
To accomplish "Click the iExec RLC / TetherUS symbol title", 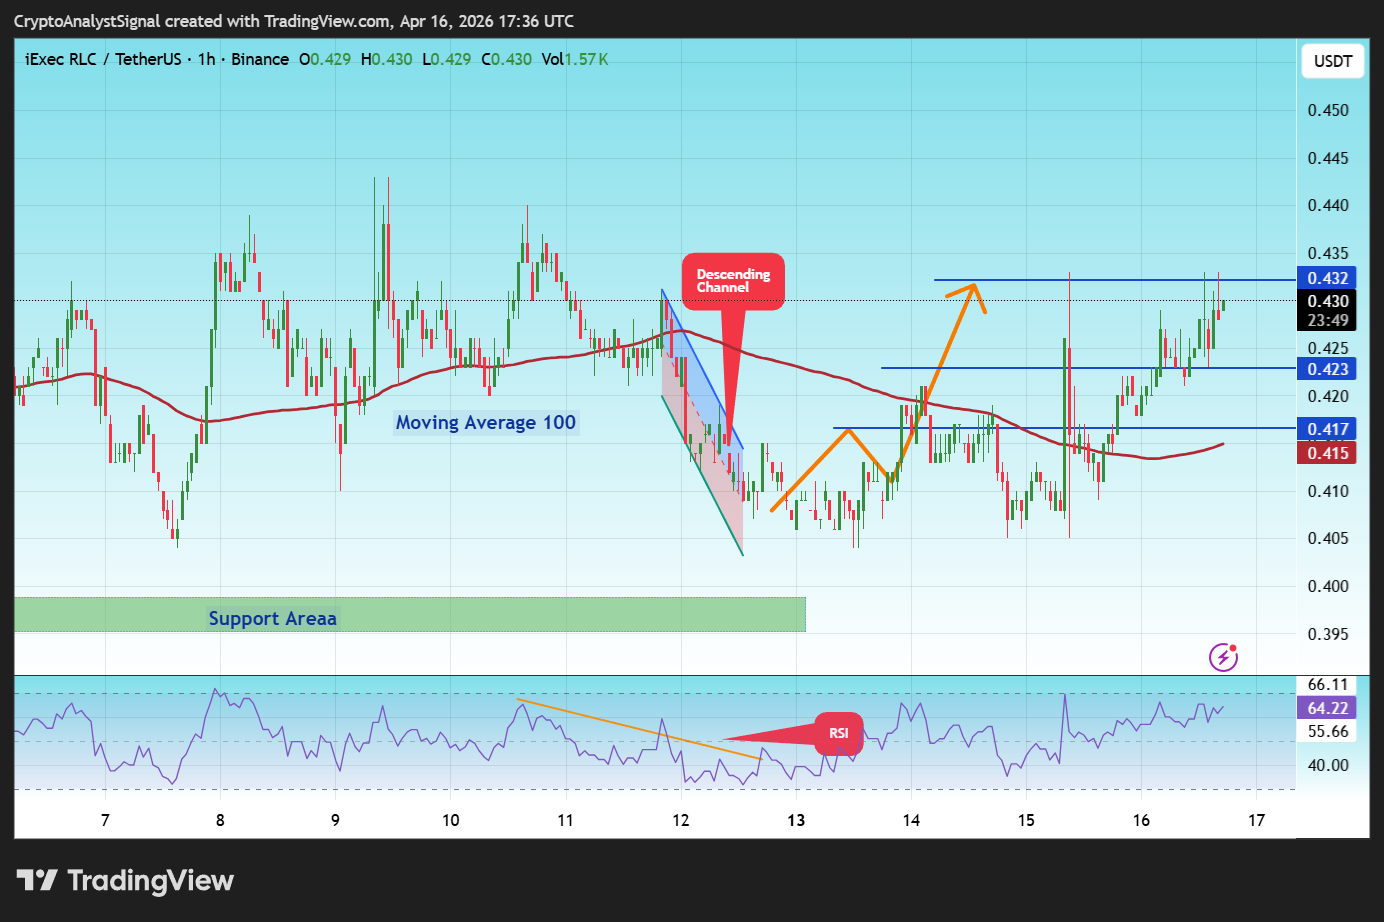I will click(103, 59).
